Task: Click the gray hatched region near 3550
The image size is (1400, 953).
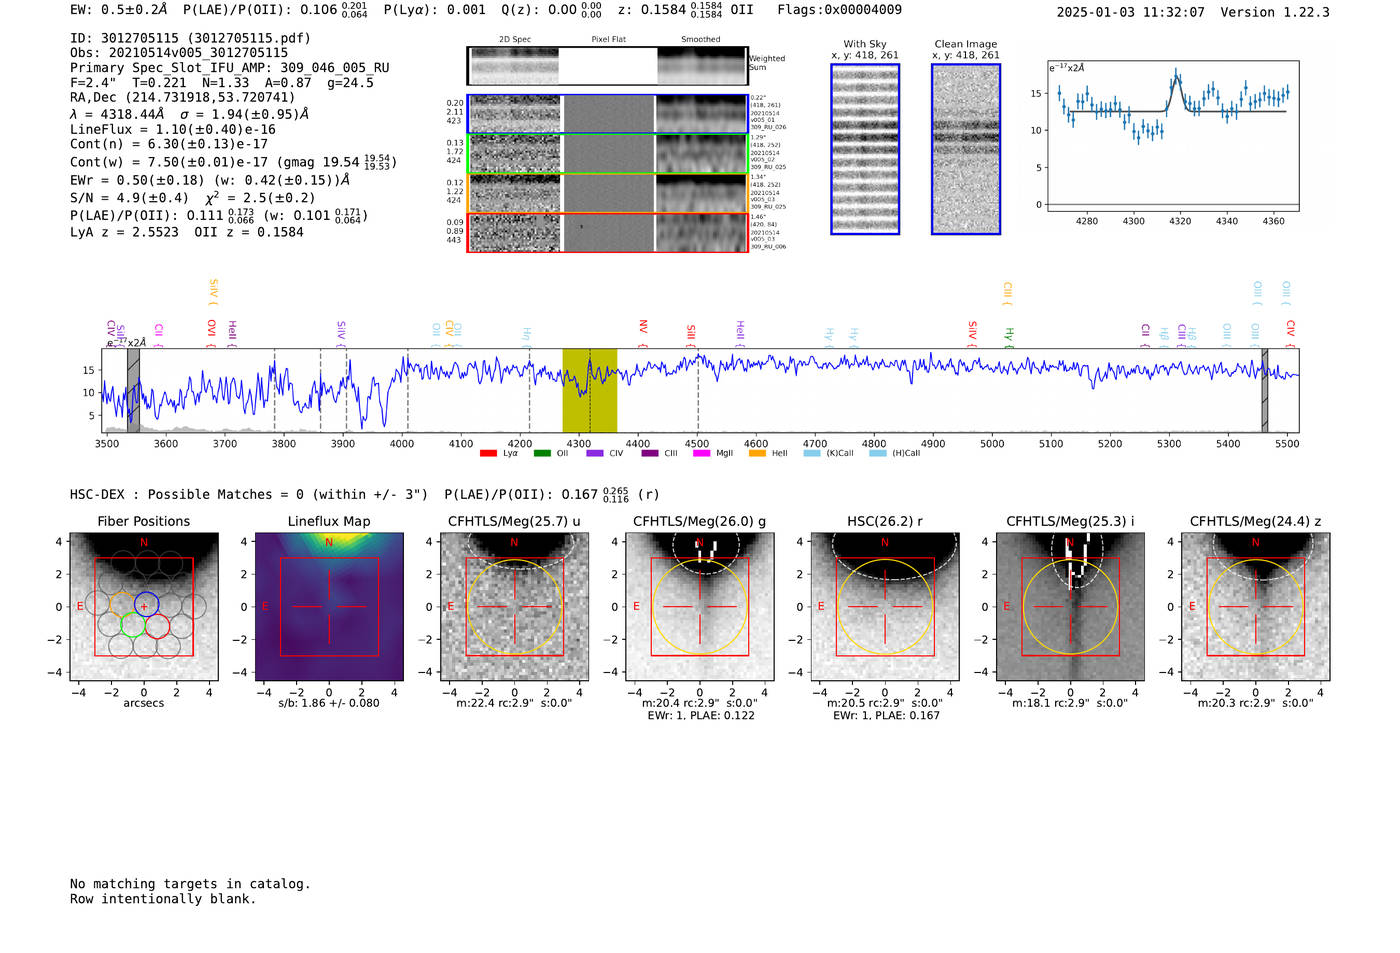Action: [133, 390]
